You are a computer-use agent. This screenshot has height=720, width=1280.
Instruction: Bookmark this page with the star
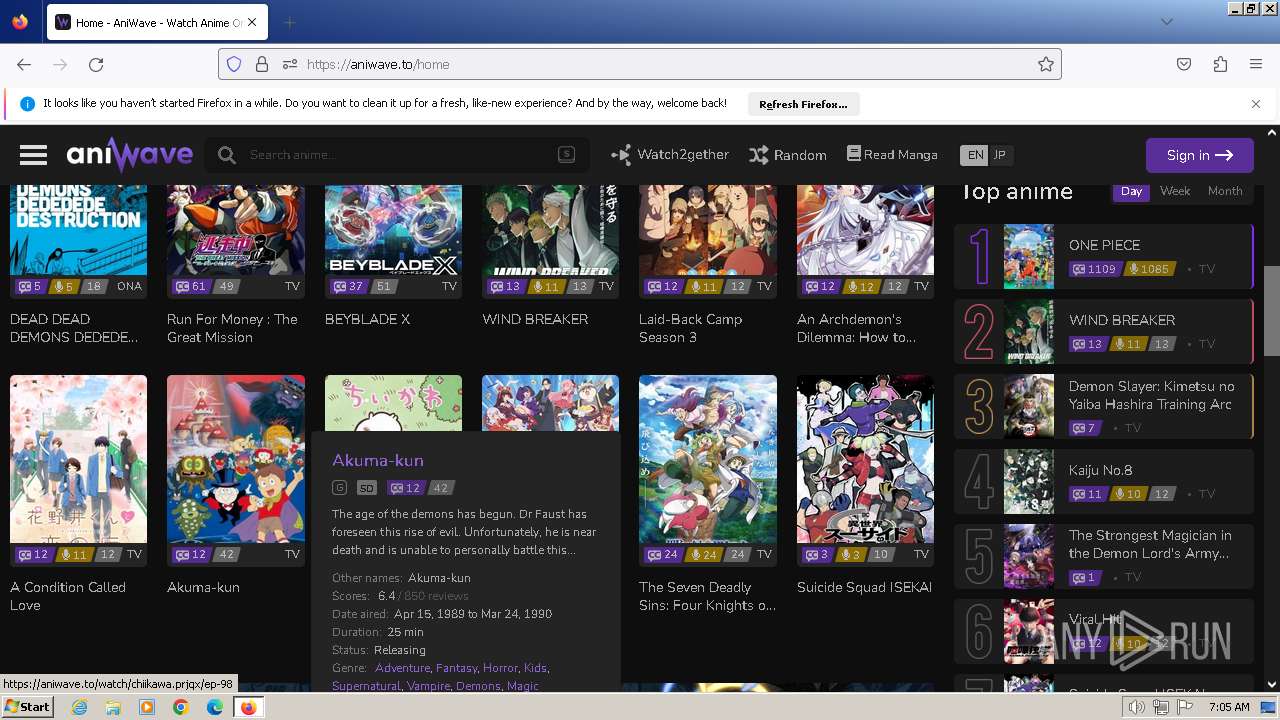pyautogui.click(x=1046, y=64)
